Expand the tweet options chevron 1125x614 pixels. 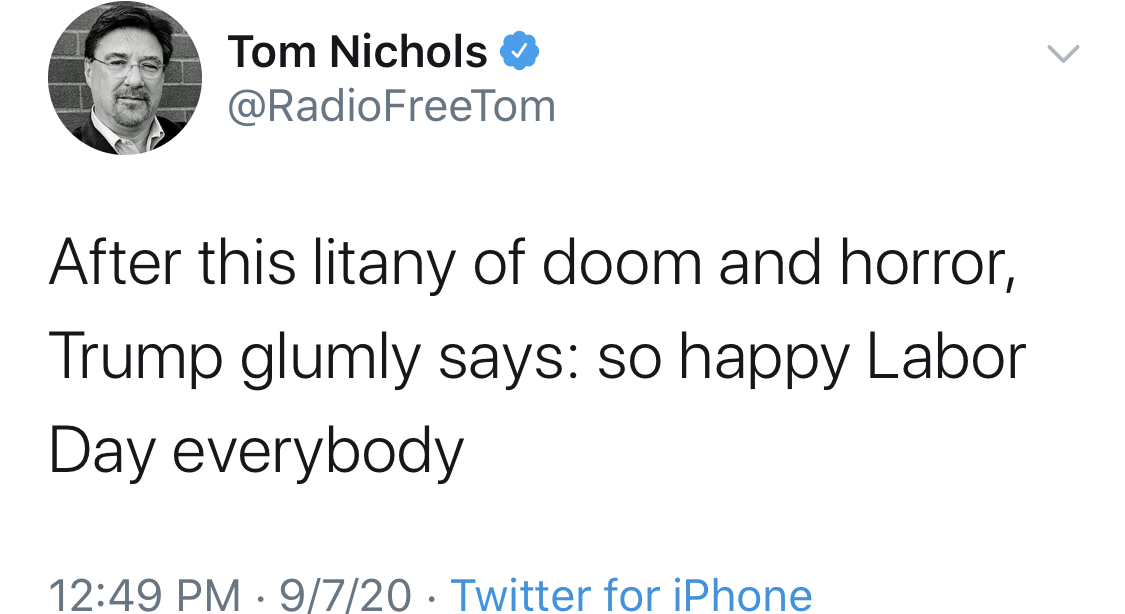[1063, 53]
